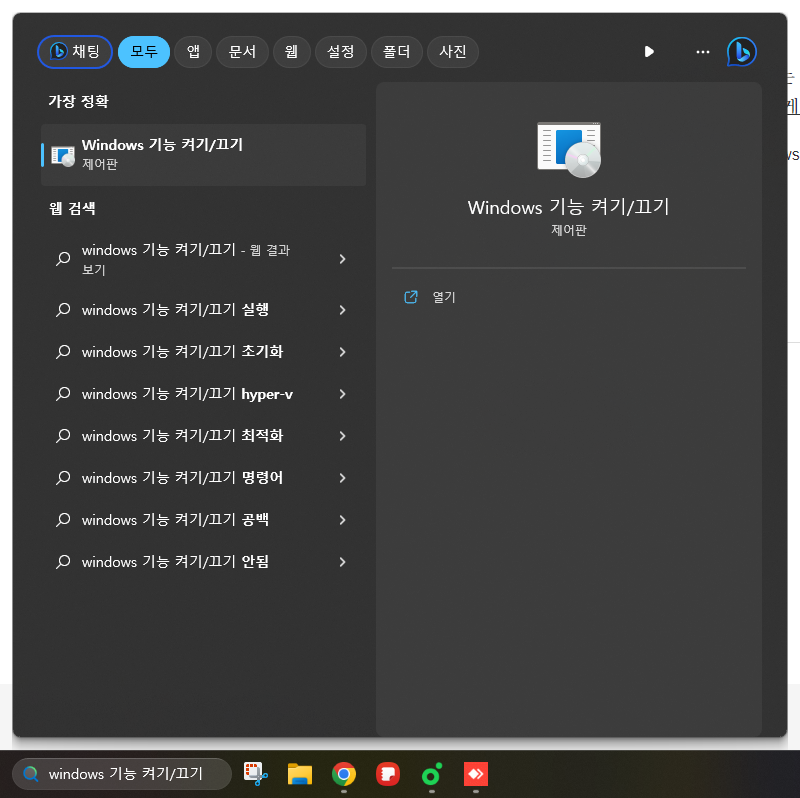This screenshot has width=800, height=798.
Task: Select the suggestion ending with 명령어
Action: click(204, 478)
